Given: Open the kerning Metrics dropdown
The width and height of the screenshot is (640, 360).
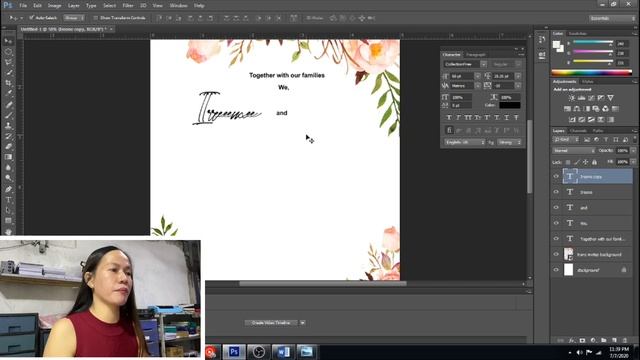Looking at the screenshot, I should [x=477, y=86].
